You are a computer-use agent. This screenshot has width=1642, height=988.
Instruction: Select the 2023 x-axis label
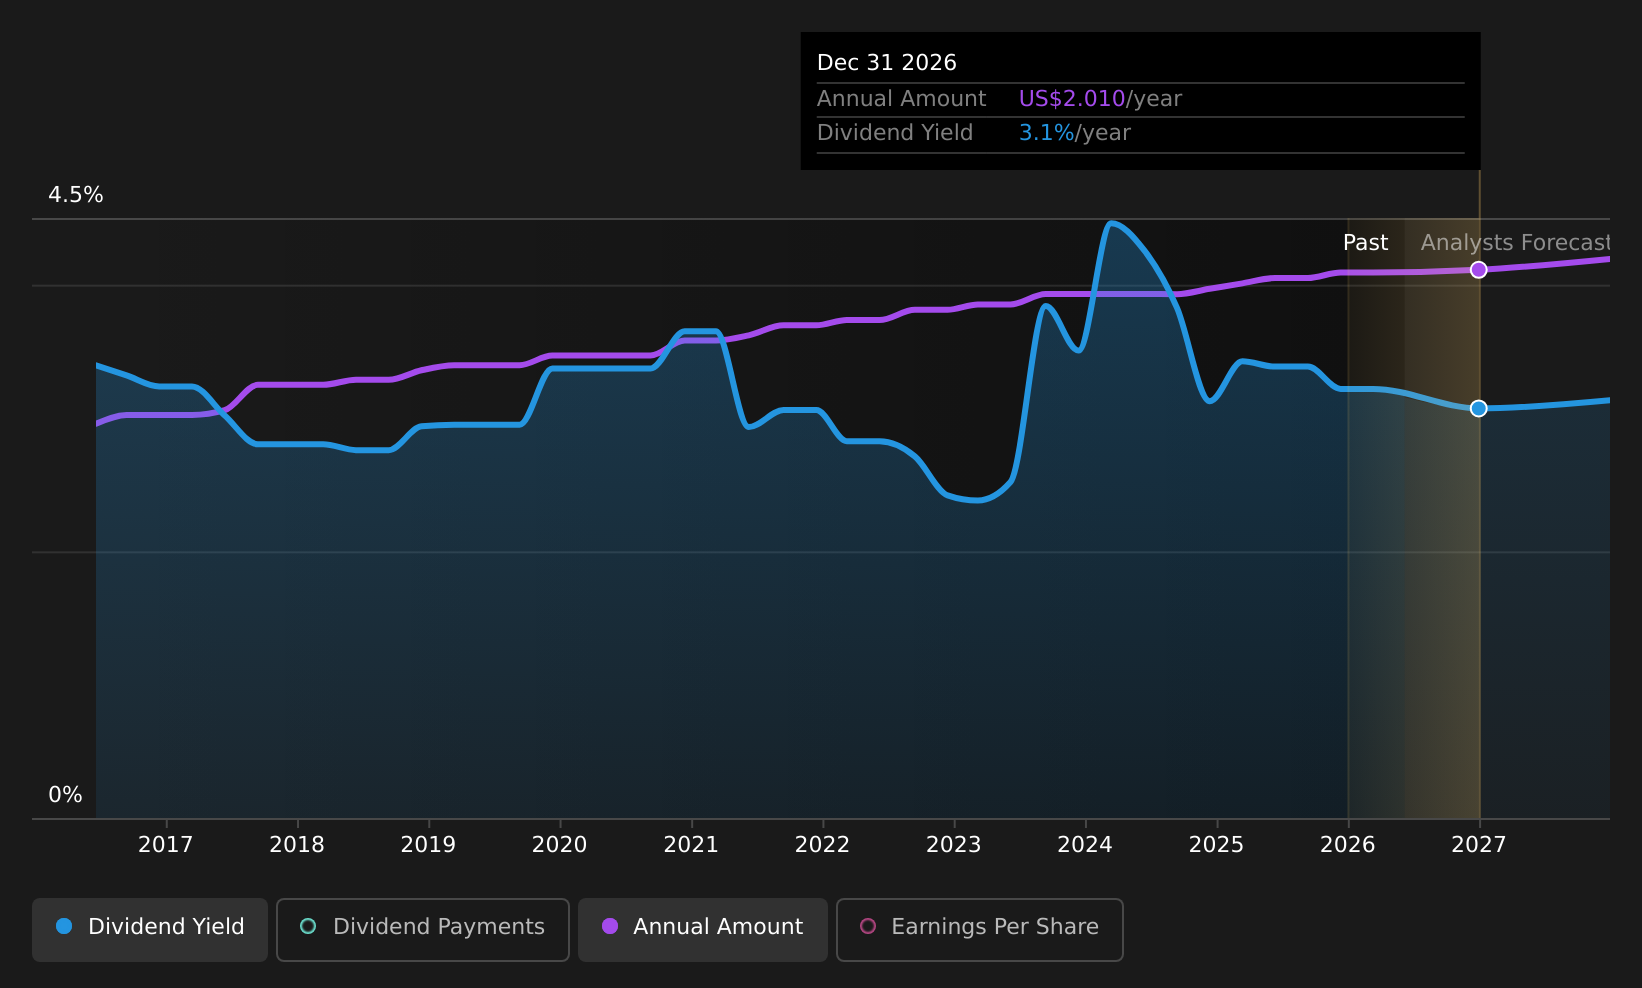coord(954,845)
